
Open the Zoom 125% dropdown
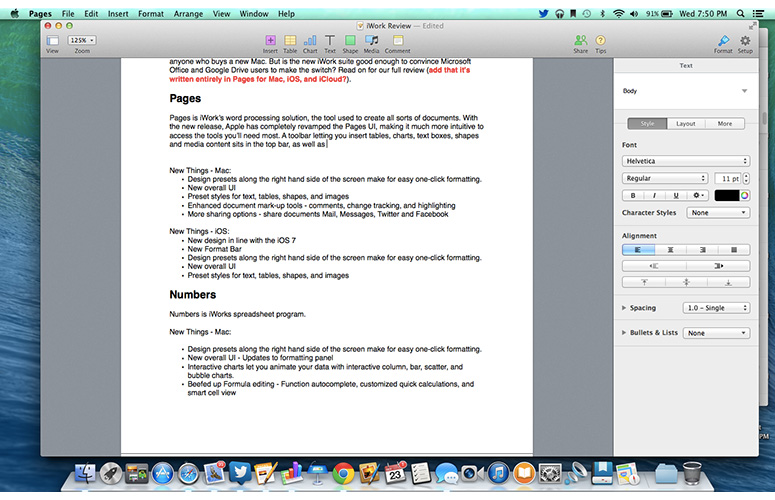[x=82, y=40]
